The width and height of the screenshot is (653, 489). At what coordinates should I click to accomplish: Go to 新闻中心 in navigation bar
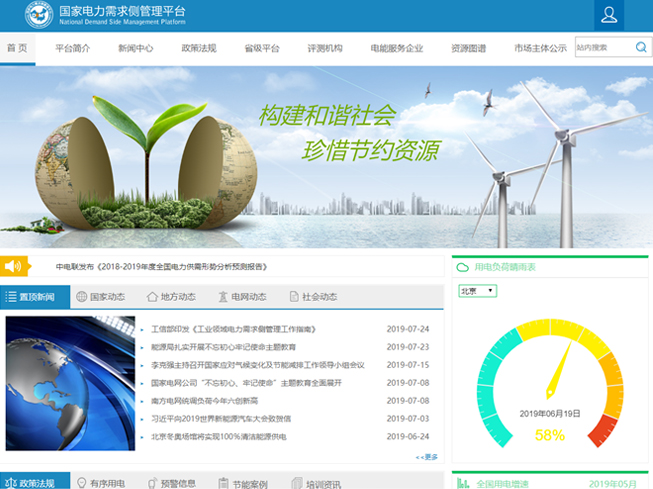point(135,48)
